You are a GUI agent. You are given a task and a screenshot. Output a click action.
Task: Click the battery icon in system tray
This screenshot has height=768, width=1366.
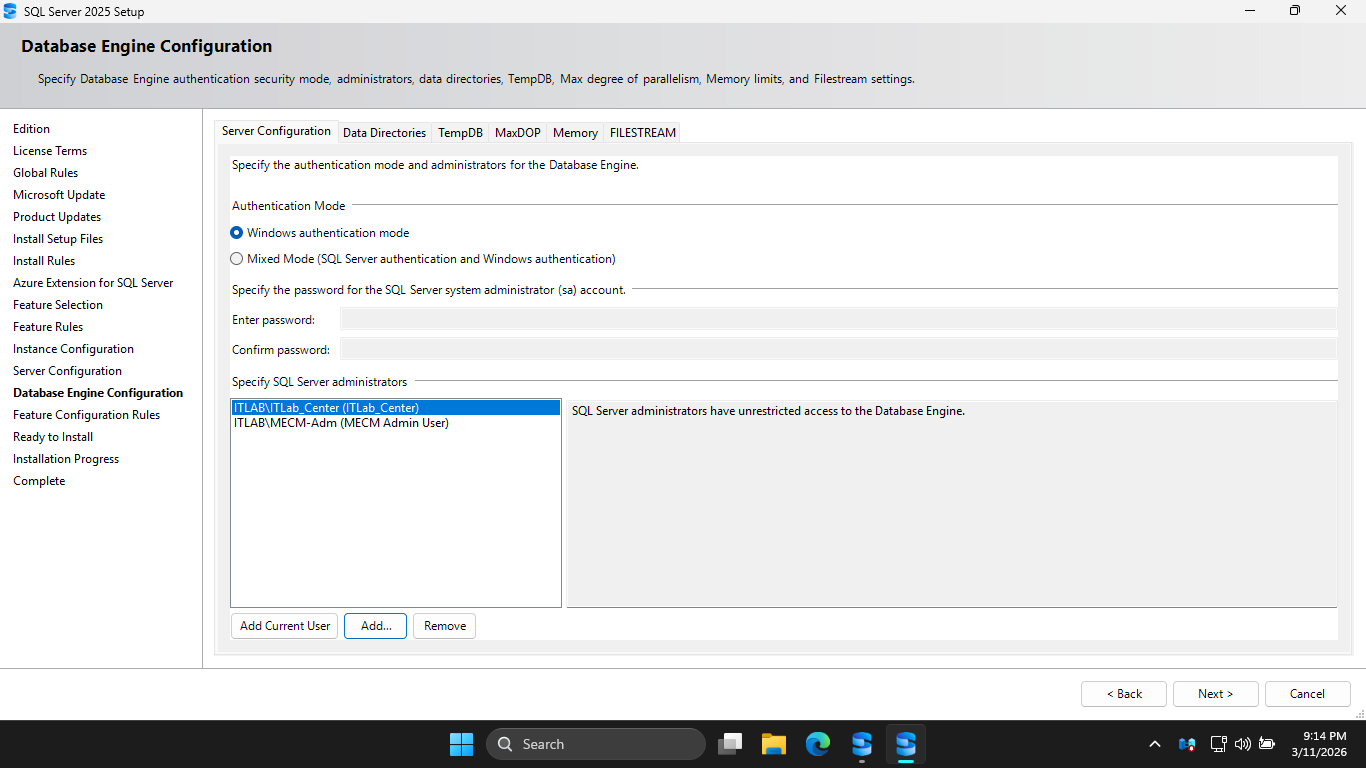(x=1267, y=744)
